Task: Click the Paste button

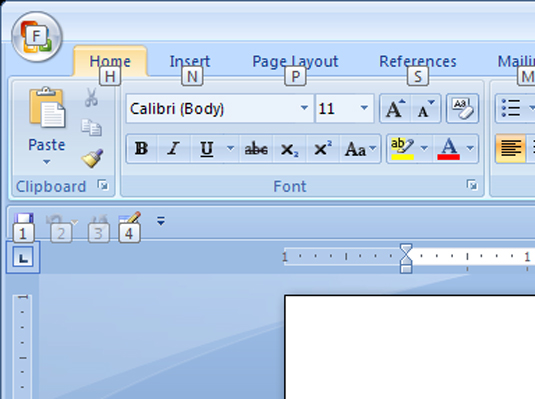Action: 46,127
